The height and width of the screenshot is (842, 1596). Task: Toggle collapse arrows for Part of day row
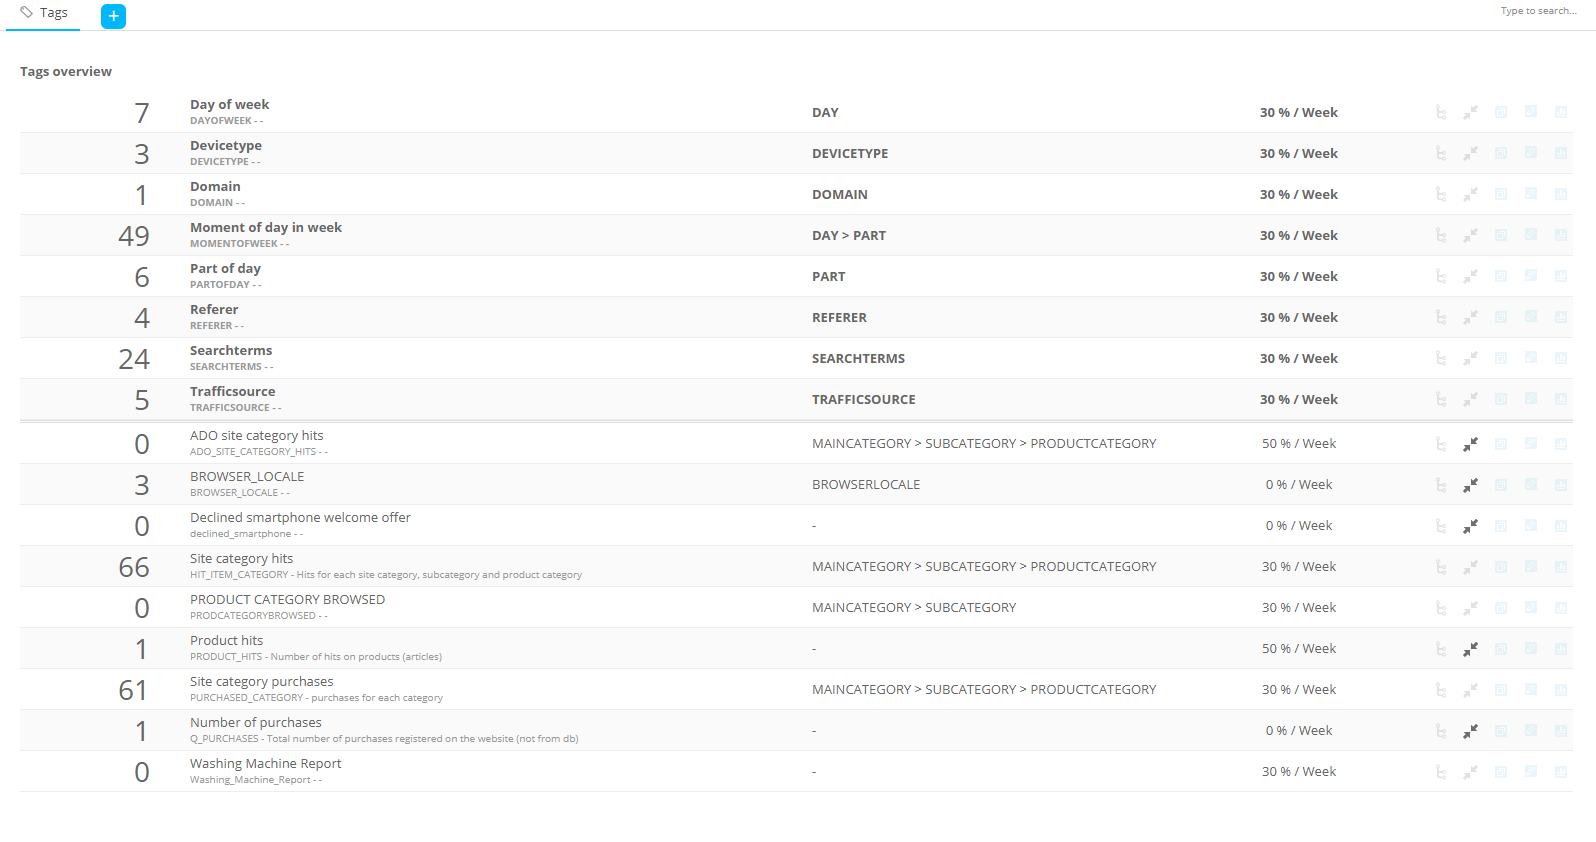click(x=1471, y=277)
